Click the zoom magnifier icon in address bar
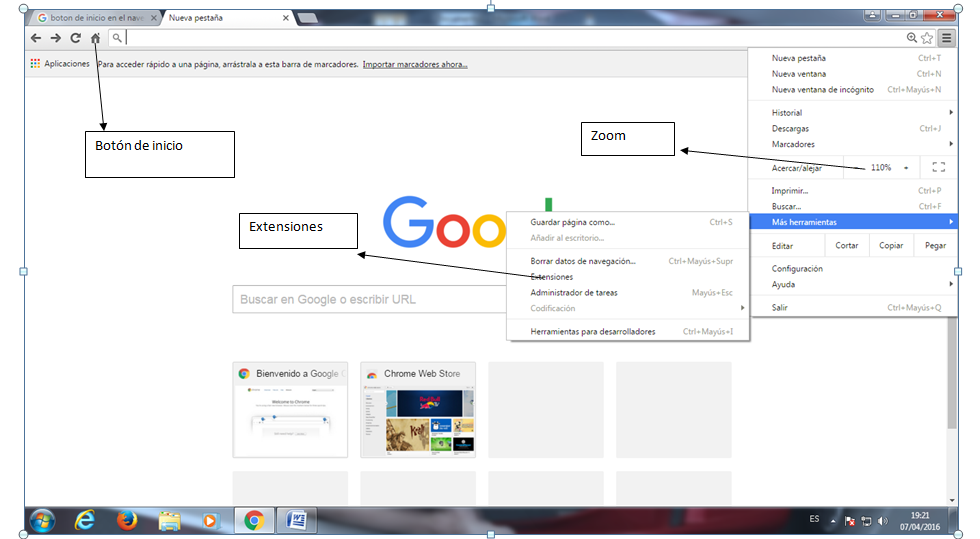980x539 pixels. (x=912, y=38)
